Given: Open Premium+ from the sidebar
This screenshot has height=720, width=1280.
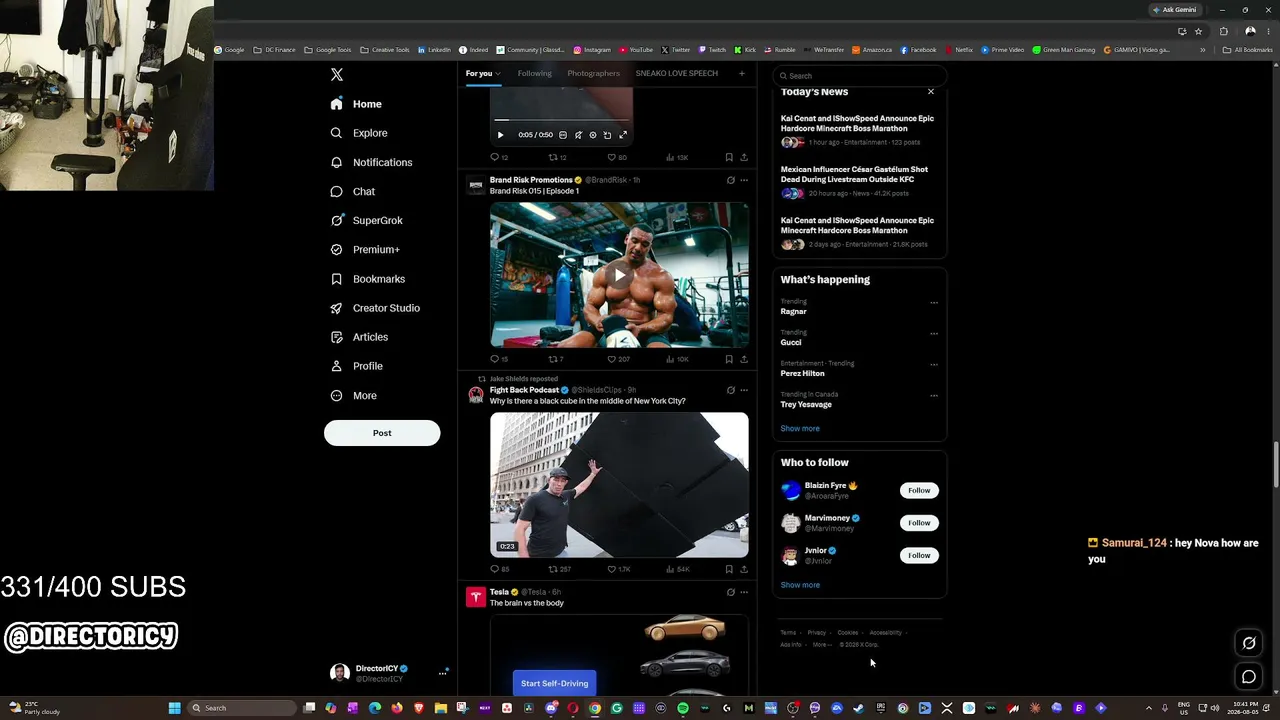Looking at the screenshot, I should [365, 250].
